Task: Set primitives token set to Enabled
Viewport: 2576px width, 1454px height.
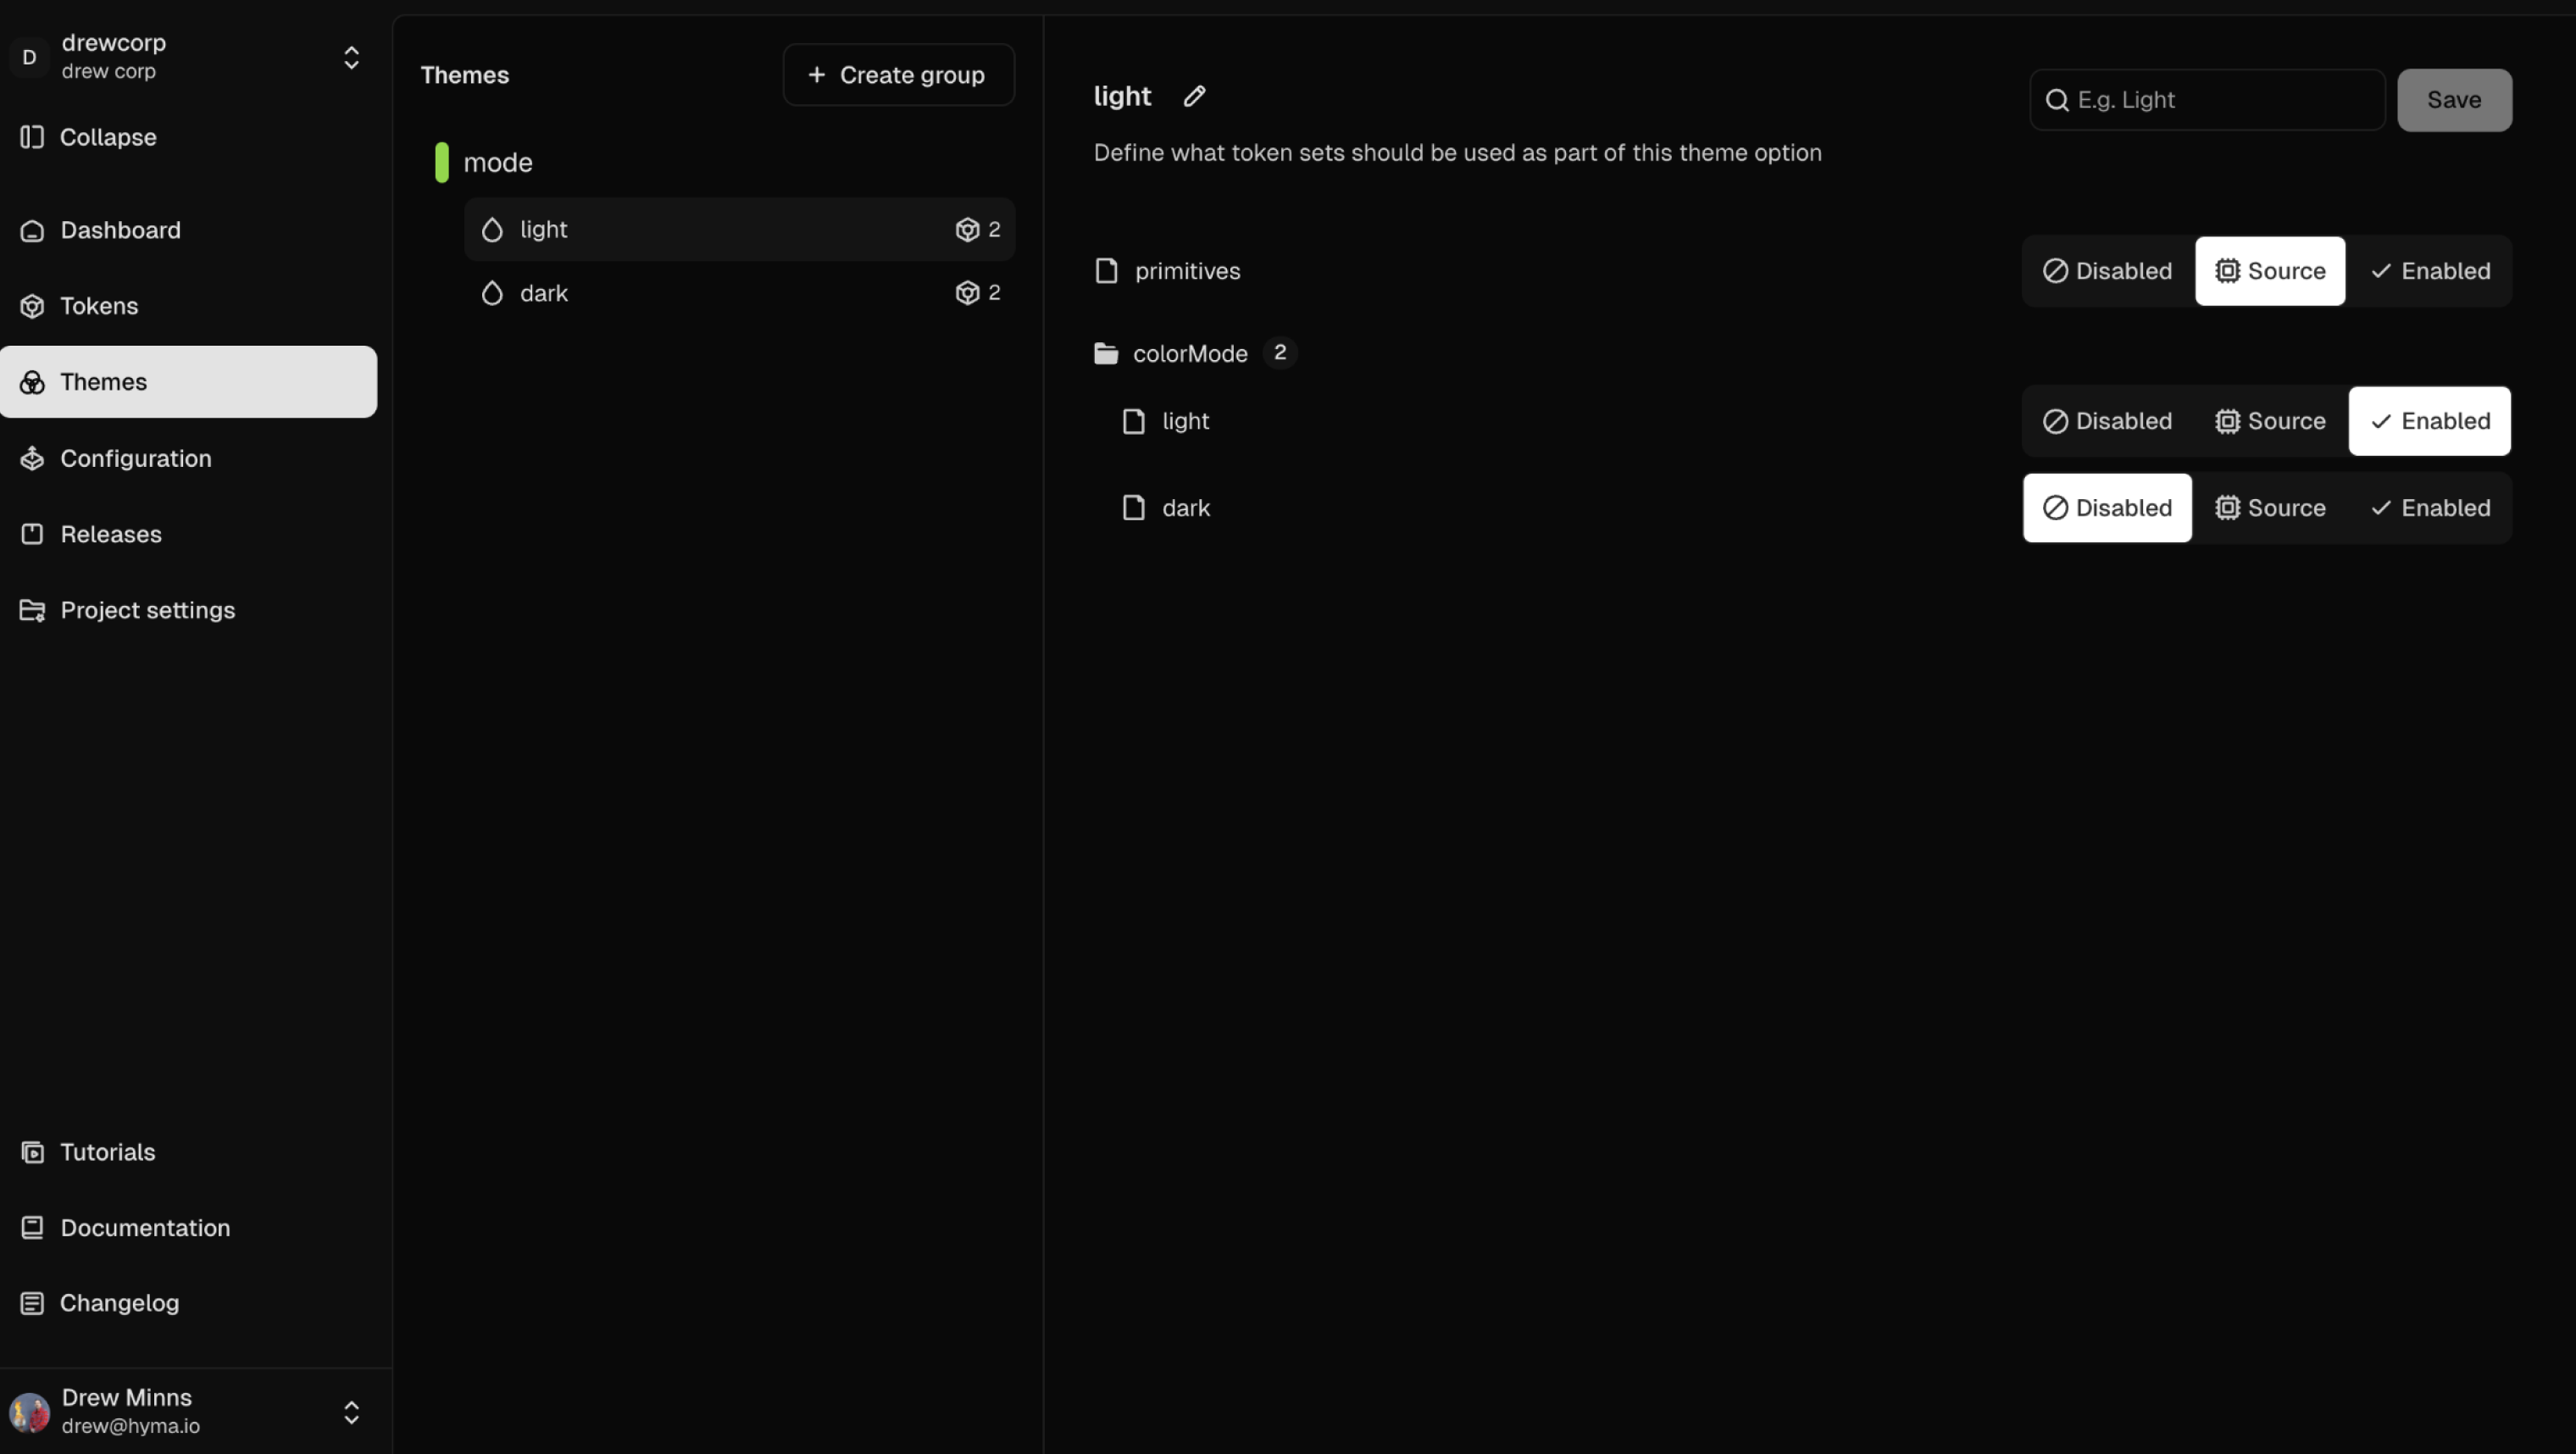Action: click(2430, 271)
